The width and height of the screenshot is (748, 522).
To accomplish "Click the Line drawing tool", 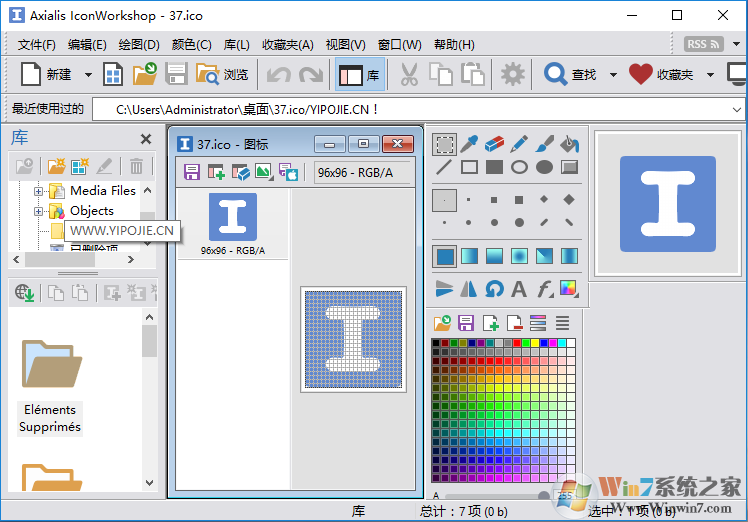I will pyautogui.click(x=444, y=168).
